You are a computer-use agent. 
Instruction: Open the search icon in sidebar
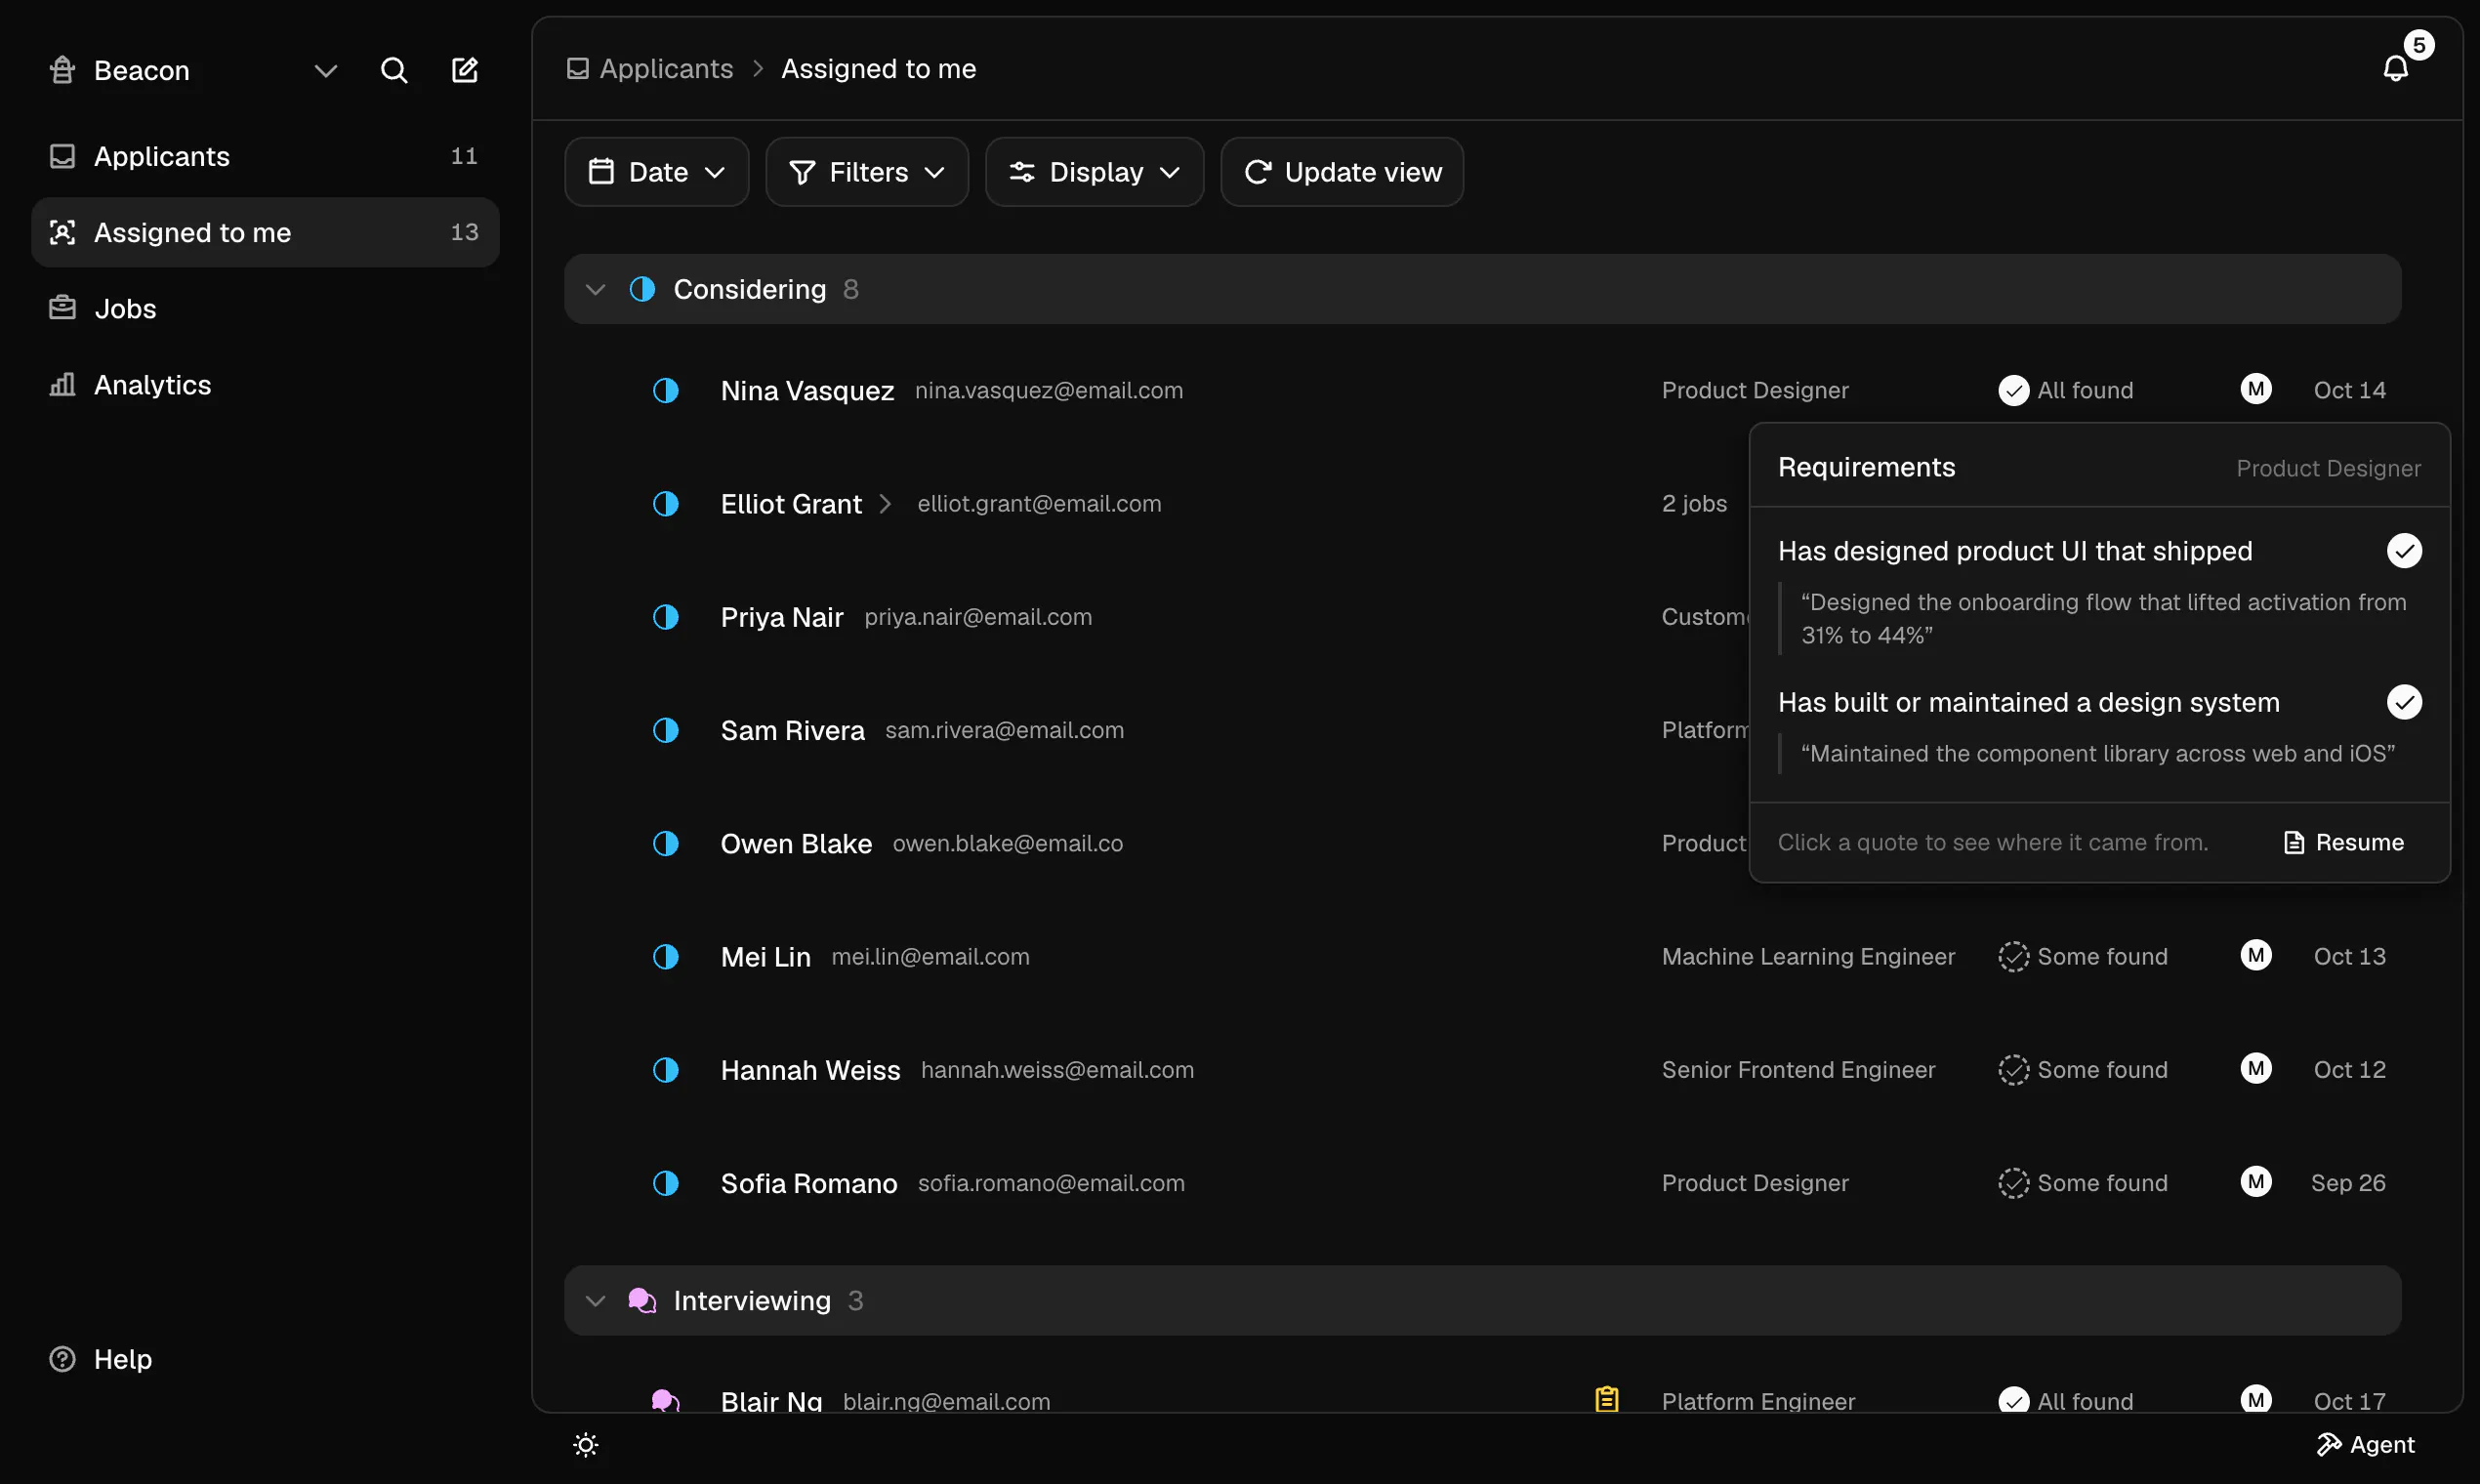point(394,70)
